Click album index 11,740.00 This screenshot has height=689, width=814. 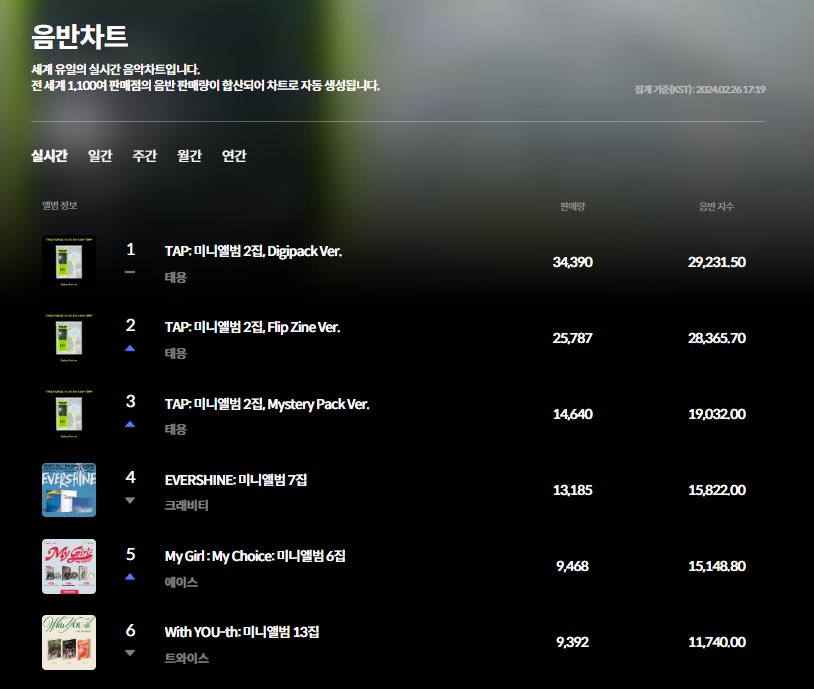(717, 642)
